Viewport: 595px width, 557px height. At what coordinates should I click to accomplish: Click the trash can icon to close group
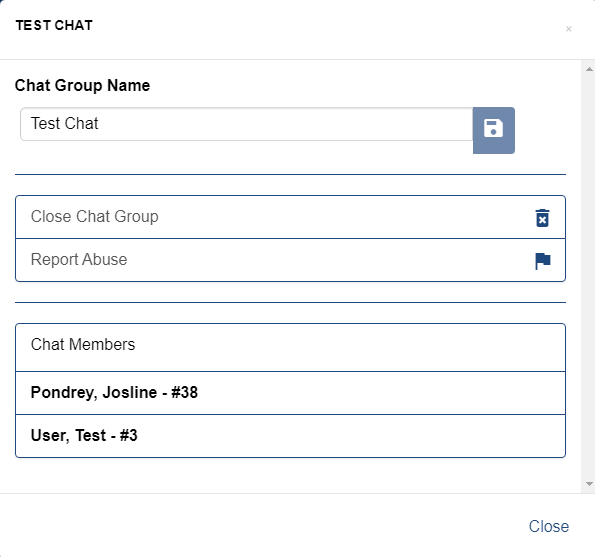coord(542,218)
